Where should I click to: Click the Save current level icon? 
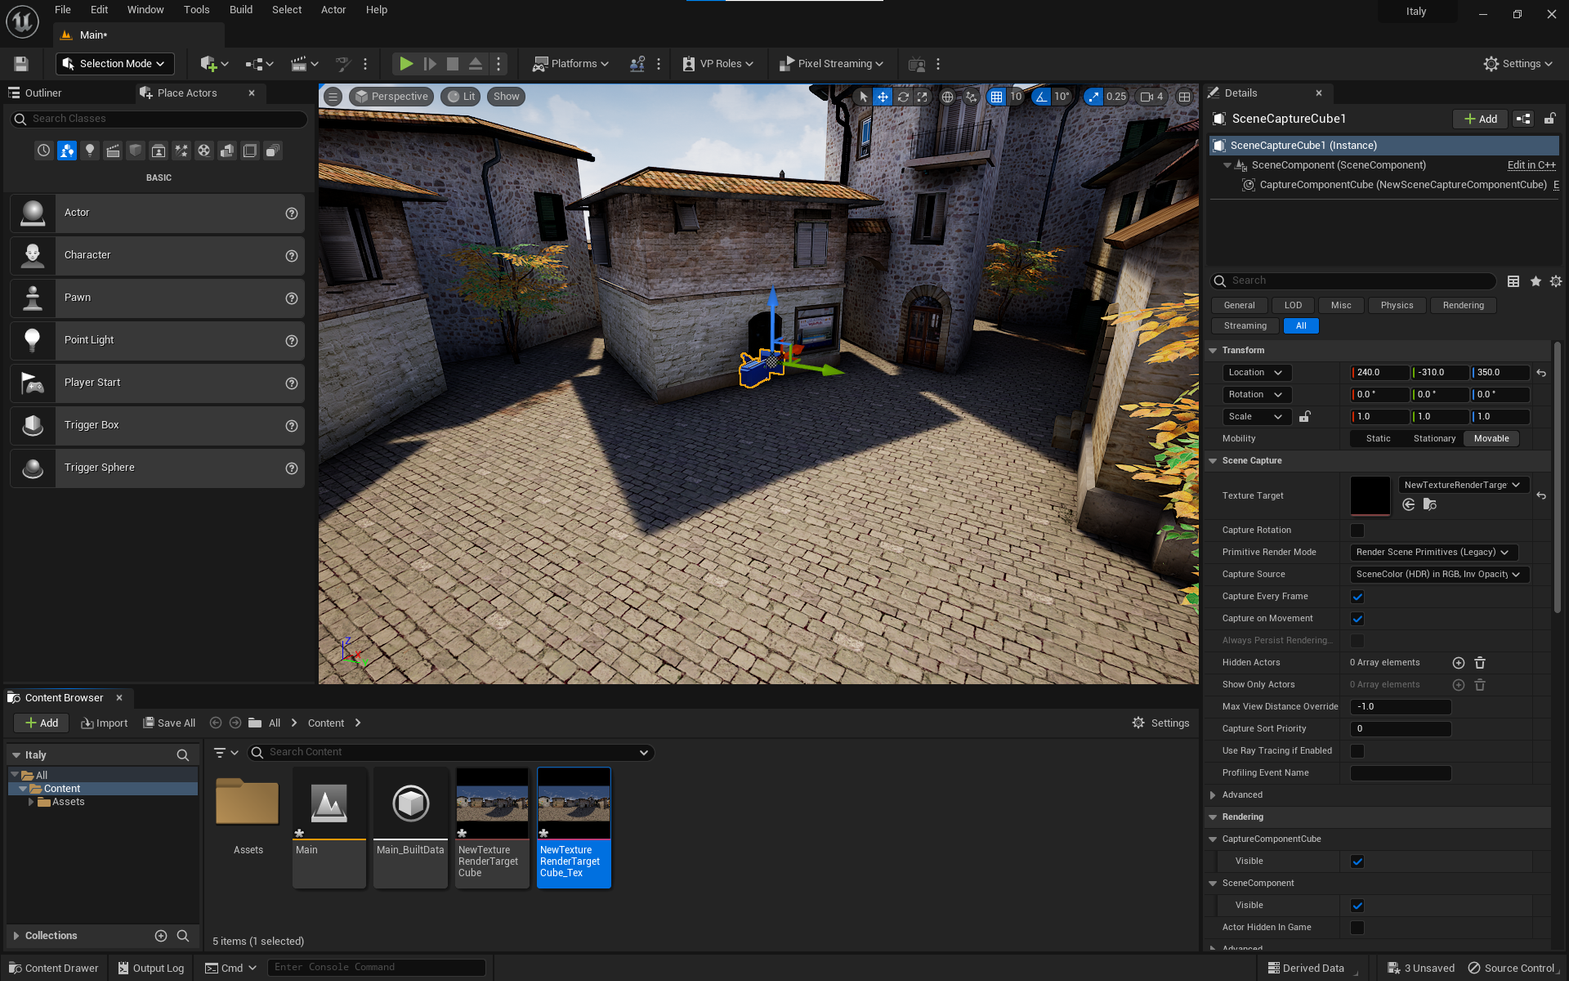[21, 64]
